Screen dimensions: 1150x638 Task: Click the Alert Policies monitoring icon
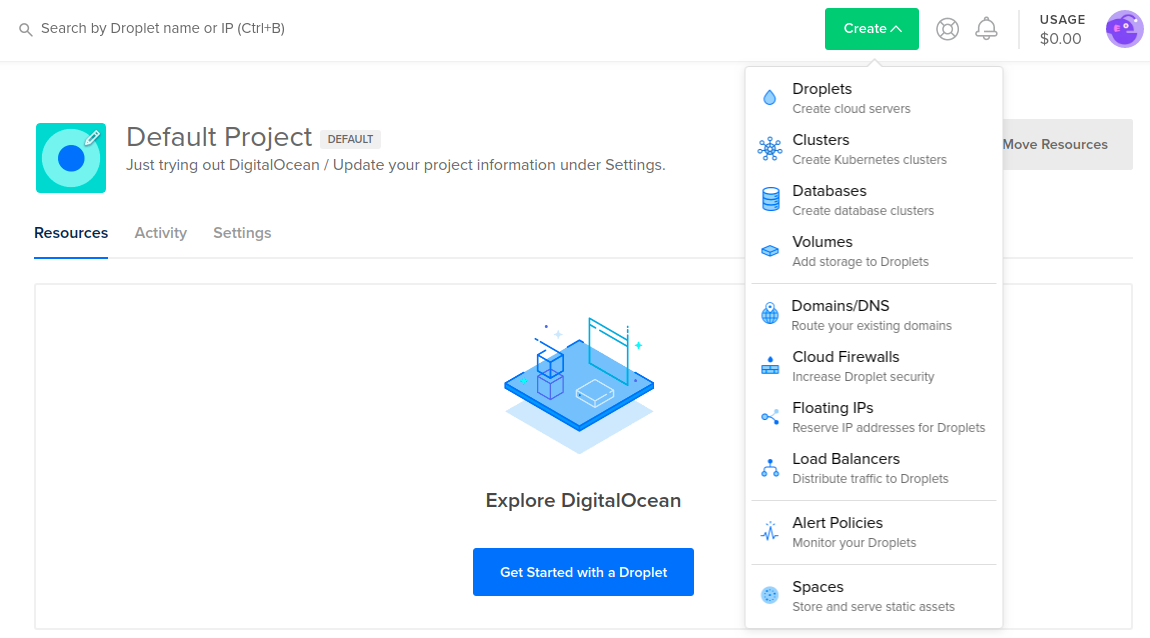pyautogui.click(x=769, y=529)
